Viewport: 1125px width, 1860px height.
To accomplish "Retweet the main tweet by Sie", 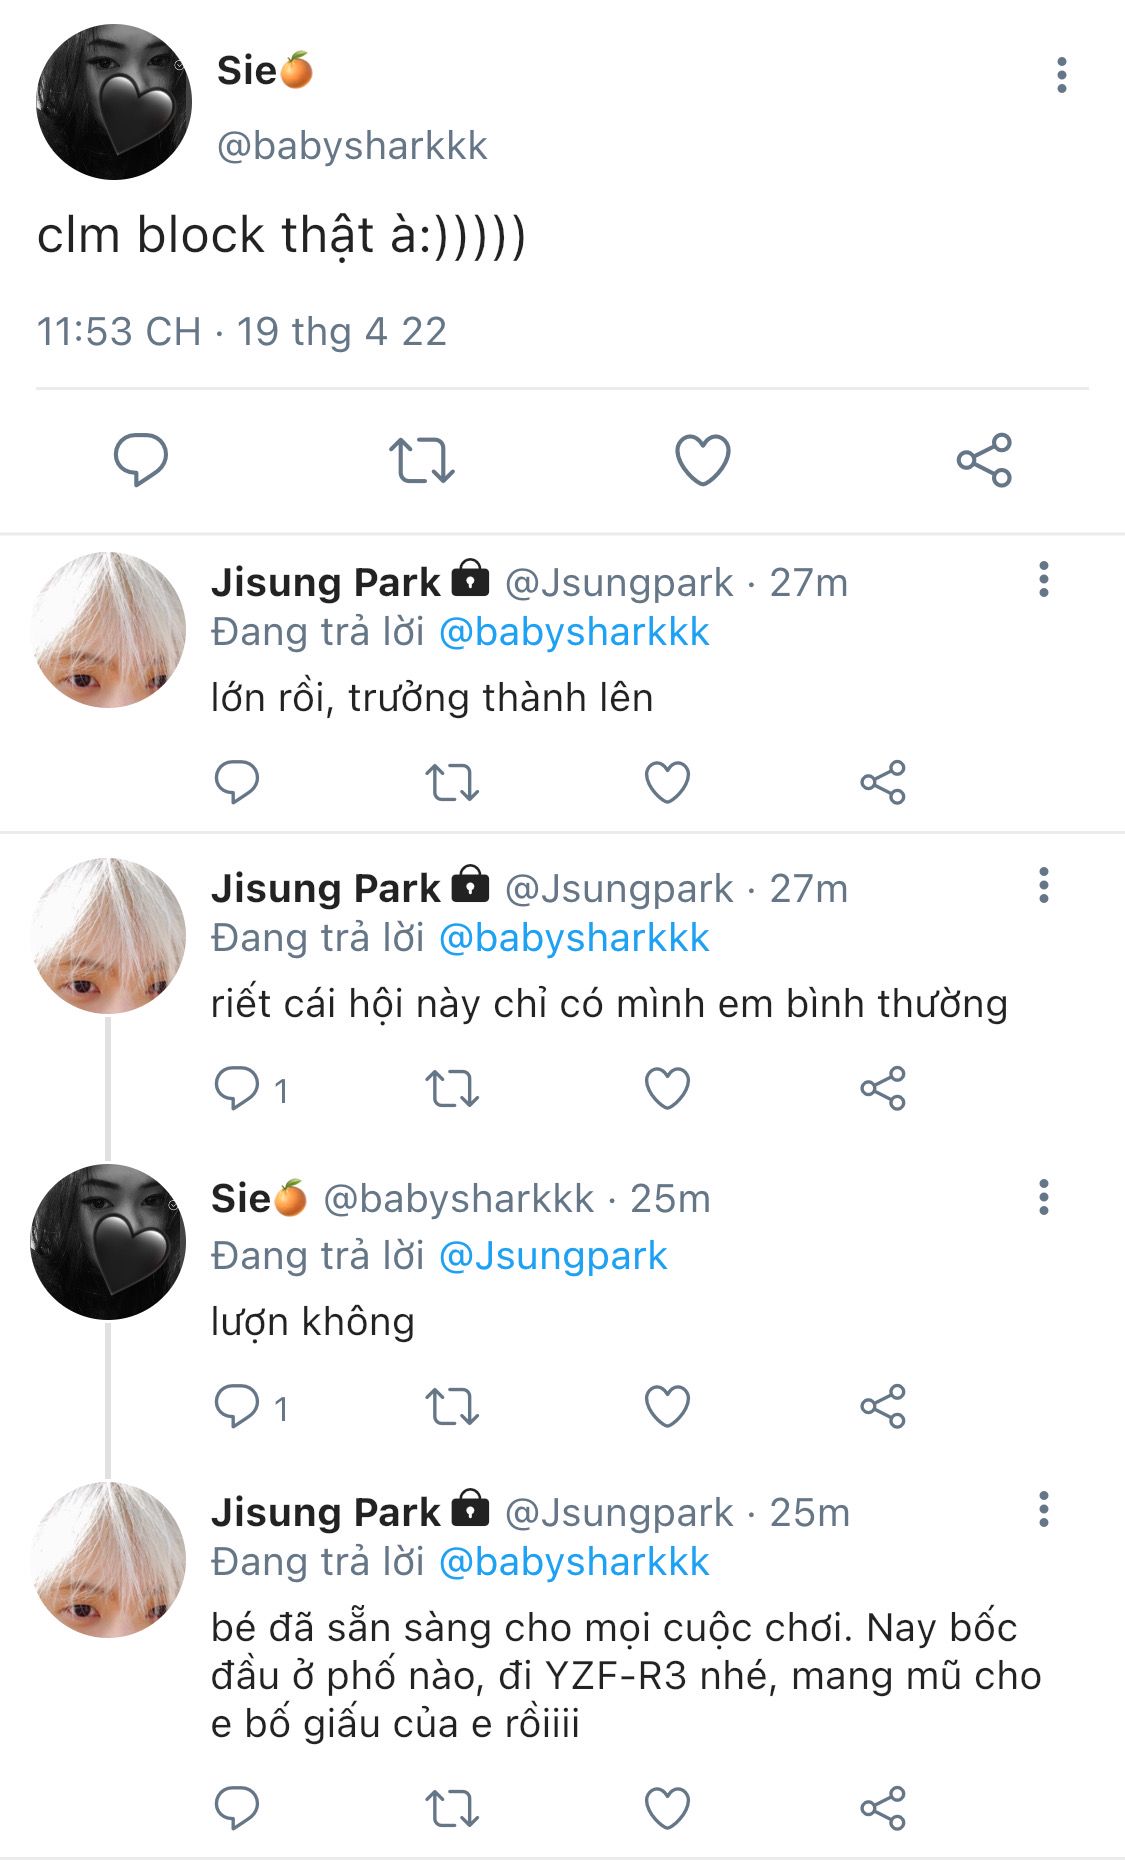I will (421, 460).
